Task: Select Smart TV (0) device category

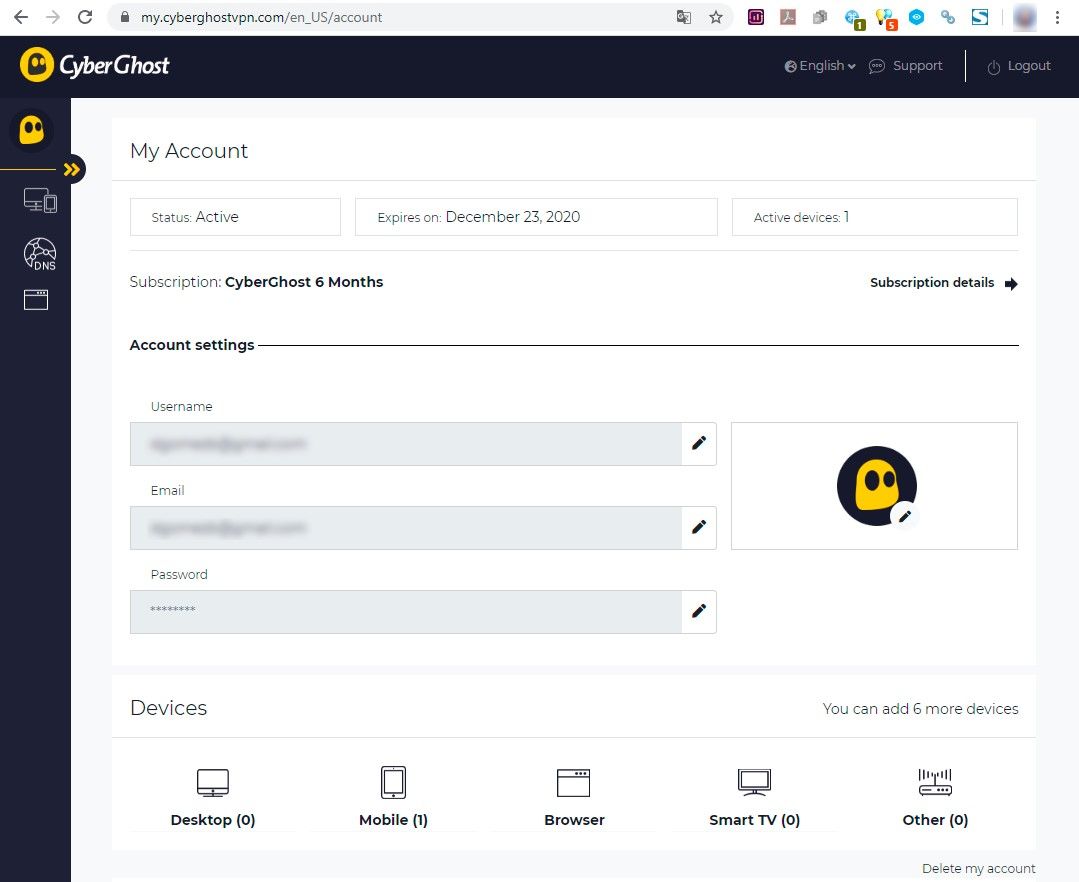Action: pyautogui.click(x=754, y=797)
